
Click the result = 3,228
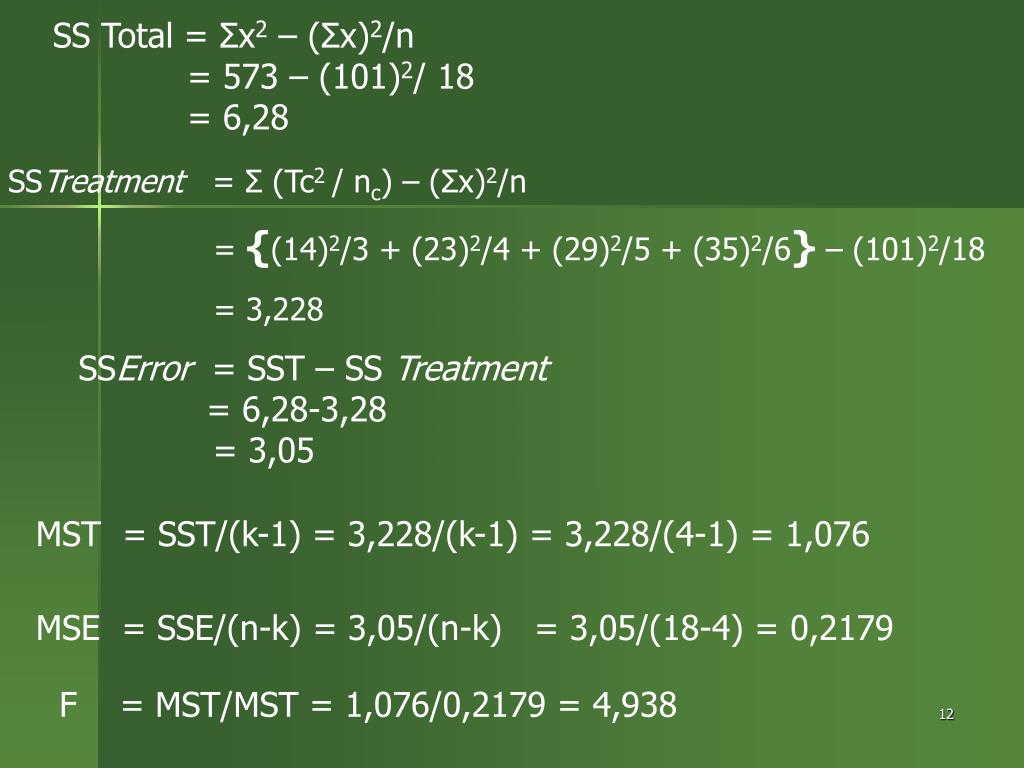pyautogui.click(x=269, y=310)
